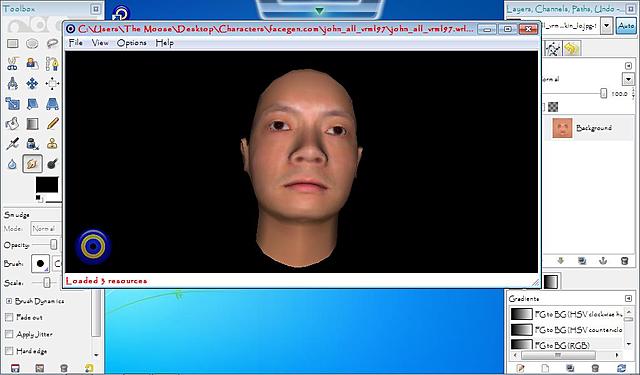This screenshot has width=640, height=375.
Task: Select the Clone stamp tool
Action: coord(52,144)
